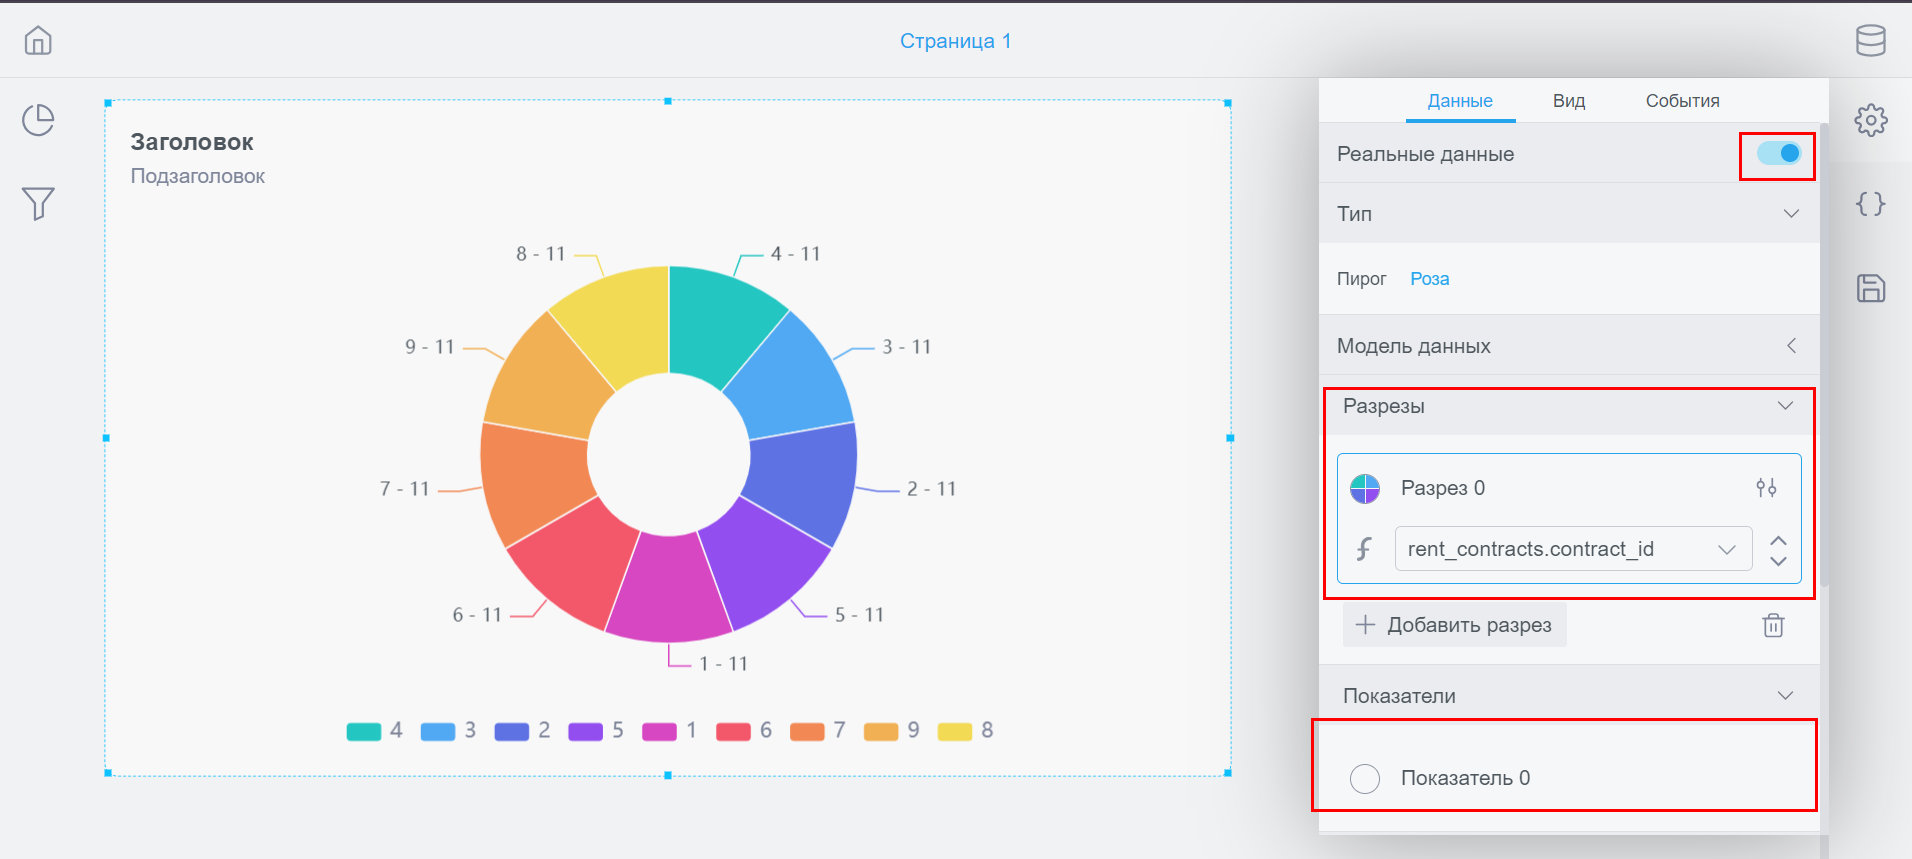
Task: Select the Роза chart type link
Action: (x=1429, y=279)
